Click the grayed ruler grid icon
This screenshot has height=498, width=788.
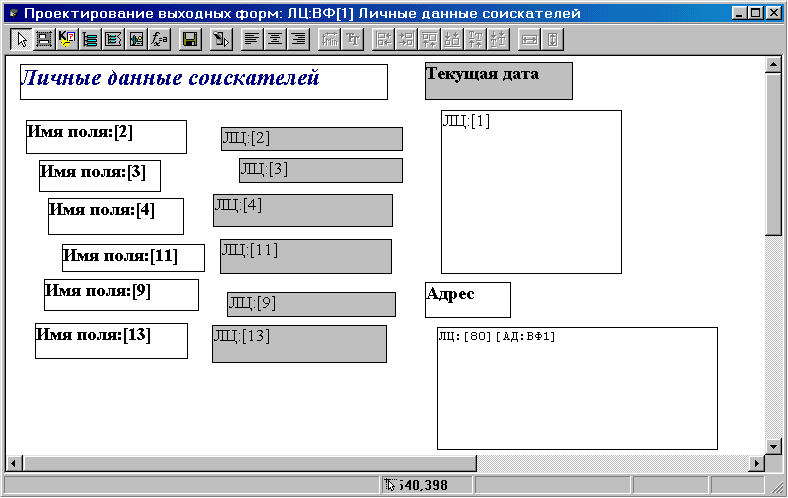click(330, 39)
